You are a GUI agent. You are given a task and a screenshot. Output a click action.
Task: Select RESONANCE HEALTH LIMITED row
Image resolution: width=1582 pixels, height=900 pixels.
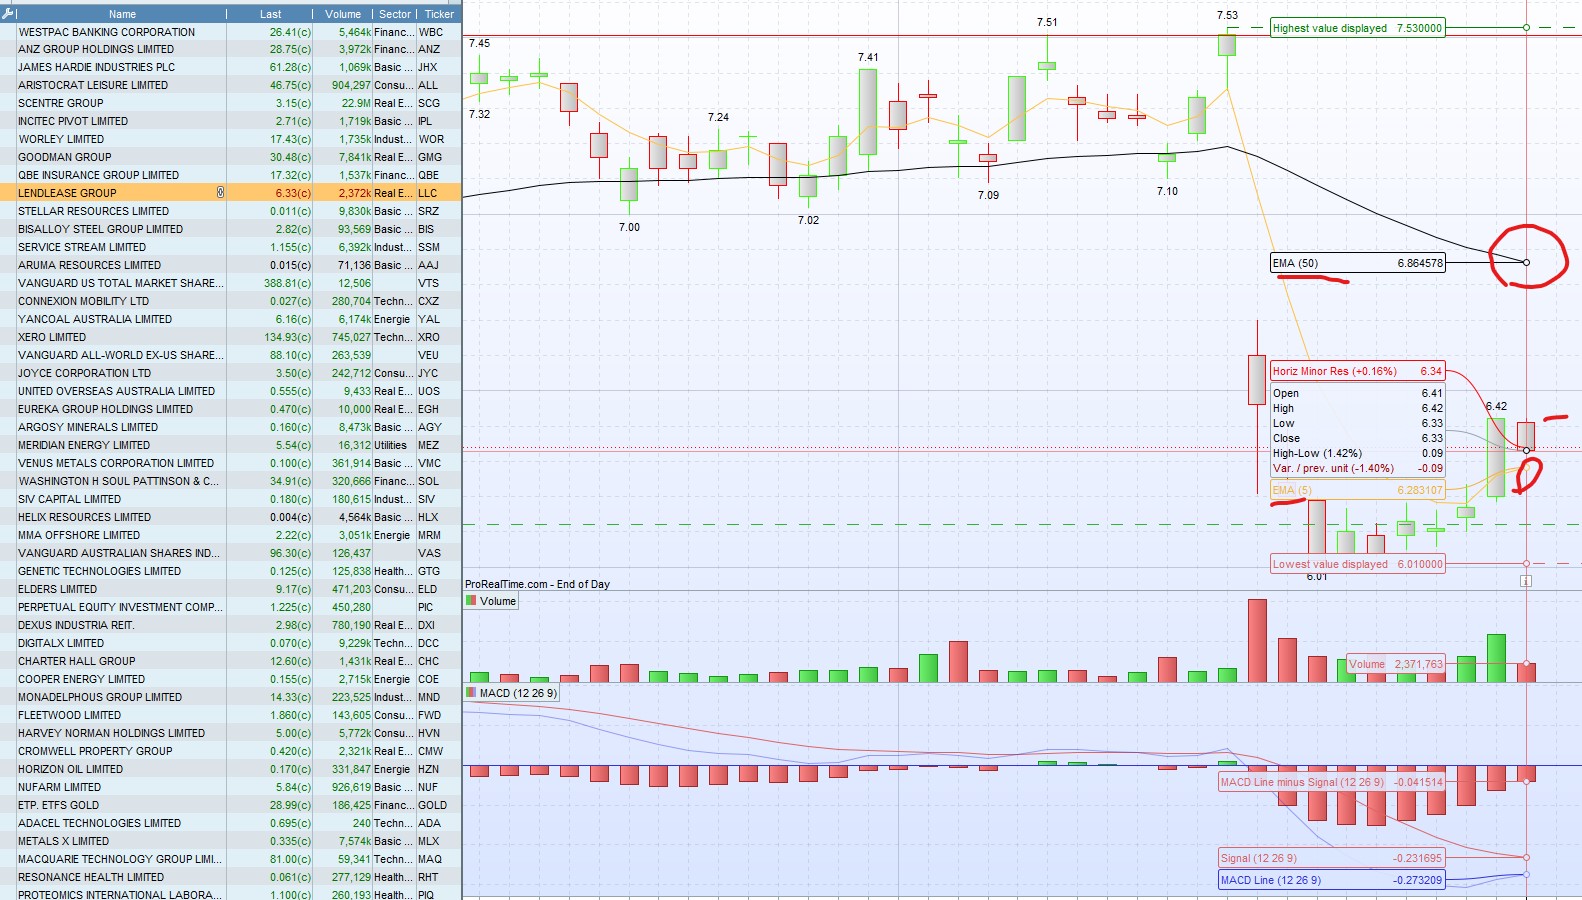230,877
